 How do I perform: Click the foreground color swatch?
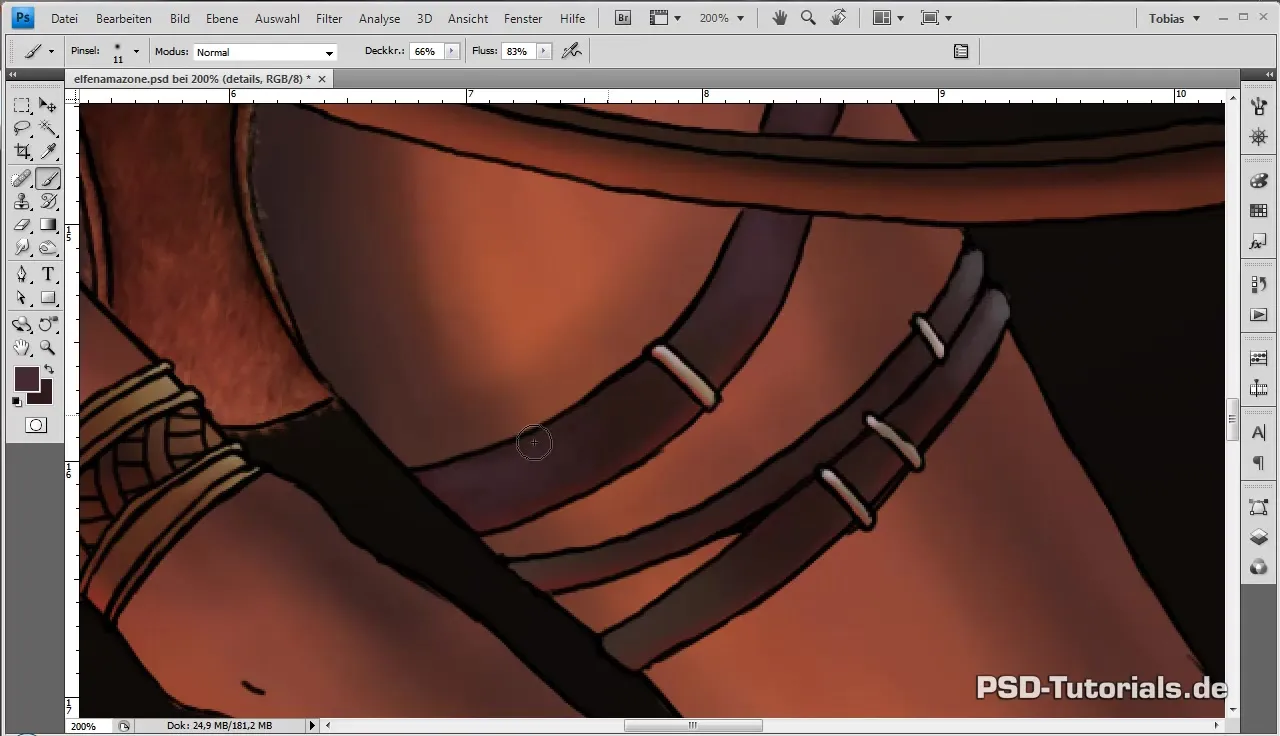coord(26,379)
